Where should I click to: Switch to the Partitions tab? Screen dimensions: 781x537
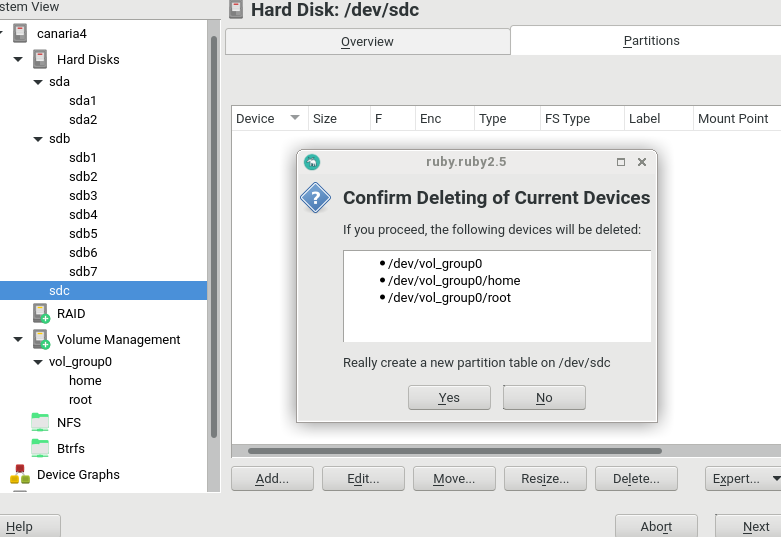coord(651,41)
